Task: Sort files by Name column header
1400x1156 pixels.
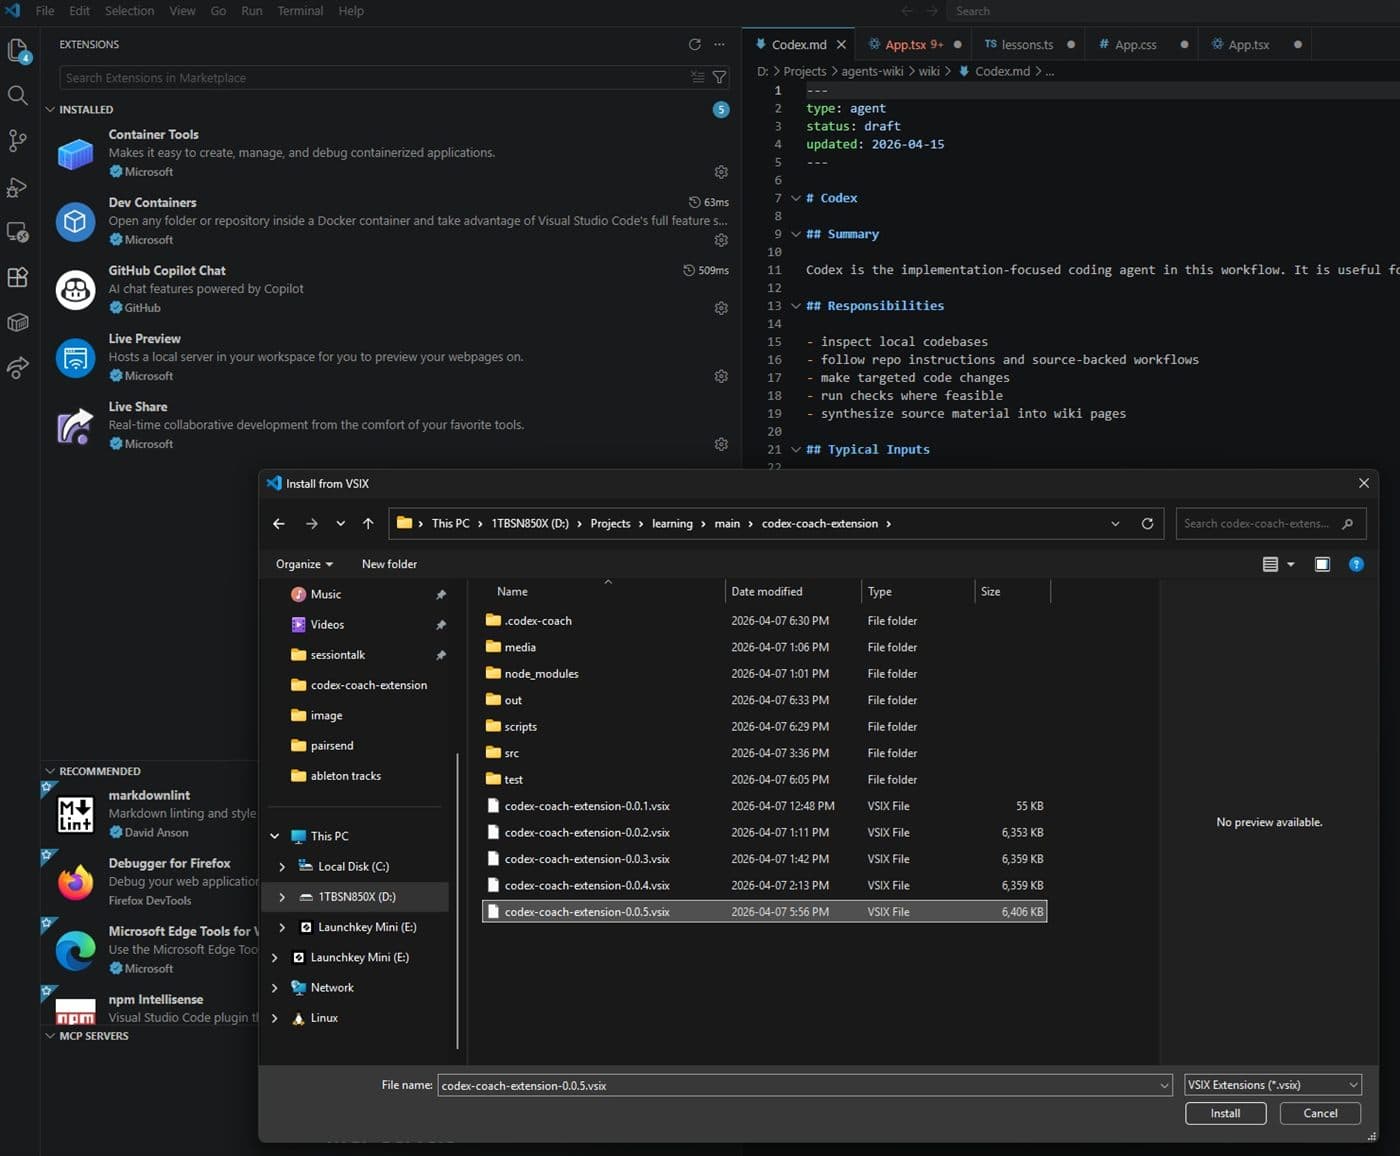Action: pyautogui.click(x=606, y=592)
